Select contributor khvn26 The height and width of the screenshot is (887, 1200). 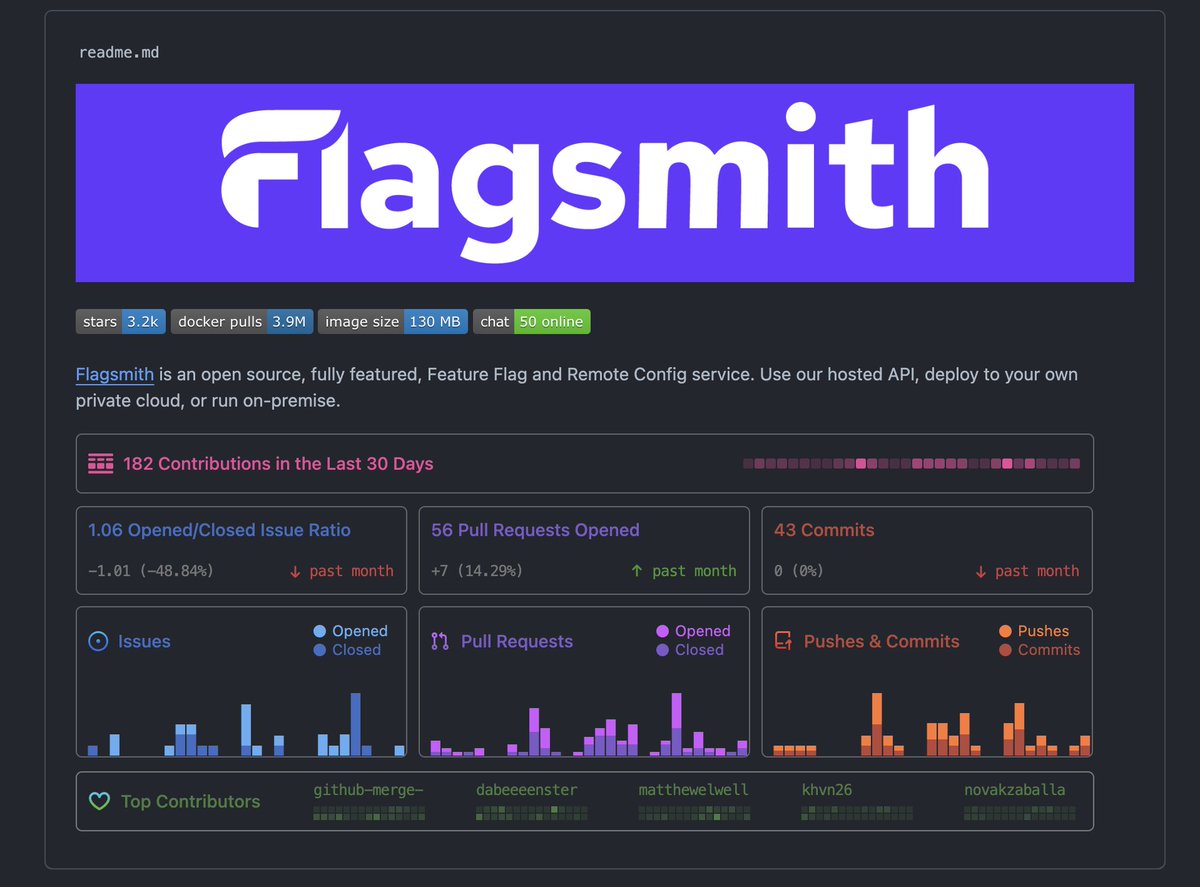pos(827,790)
